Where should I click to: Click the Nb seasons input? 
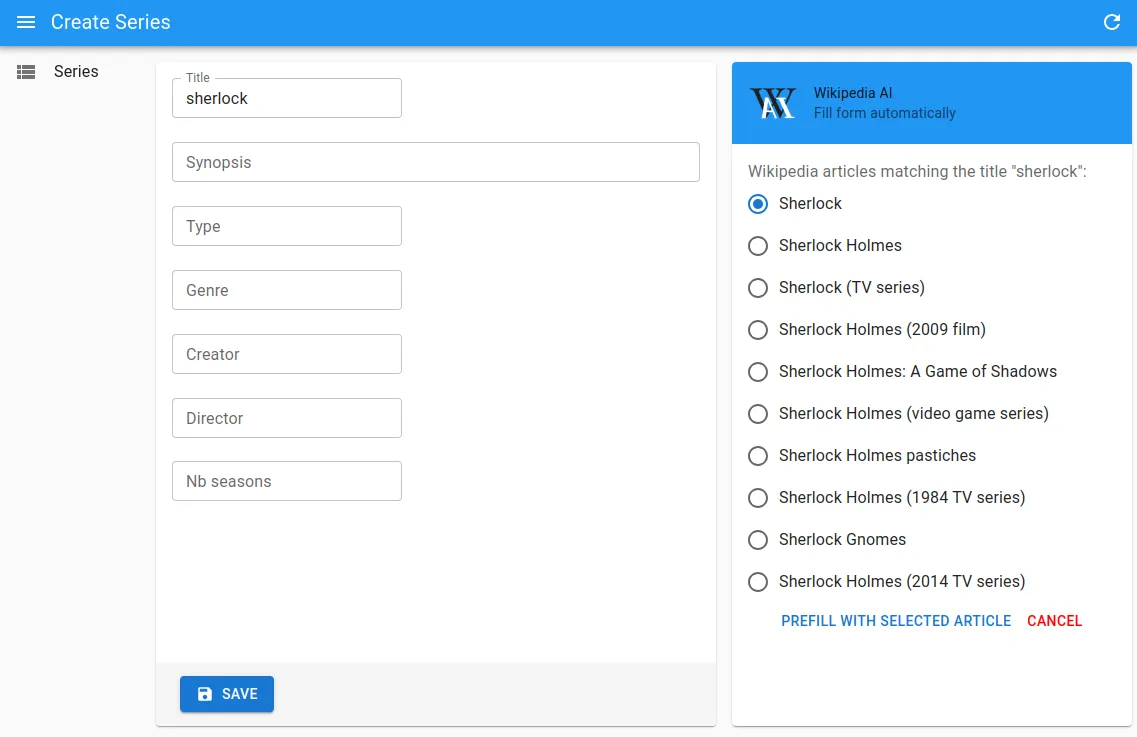[x=287, y=481]
